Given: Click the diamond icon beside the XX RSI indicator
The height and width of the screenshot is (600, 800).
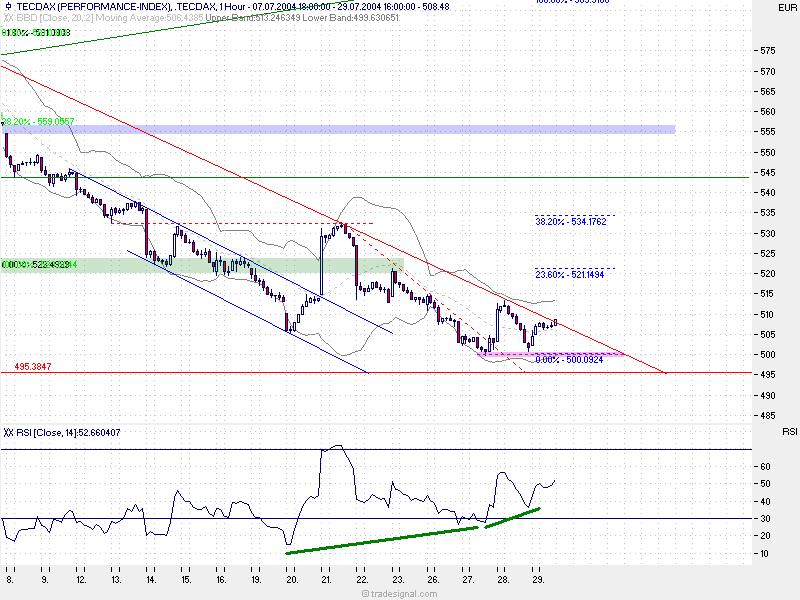Looking at the screenshot, I should click(x=9, y=433).
